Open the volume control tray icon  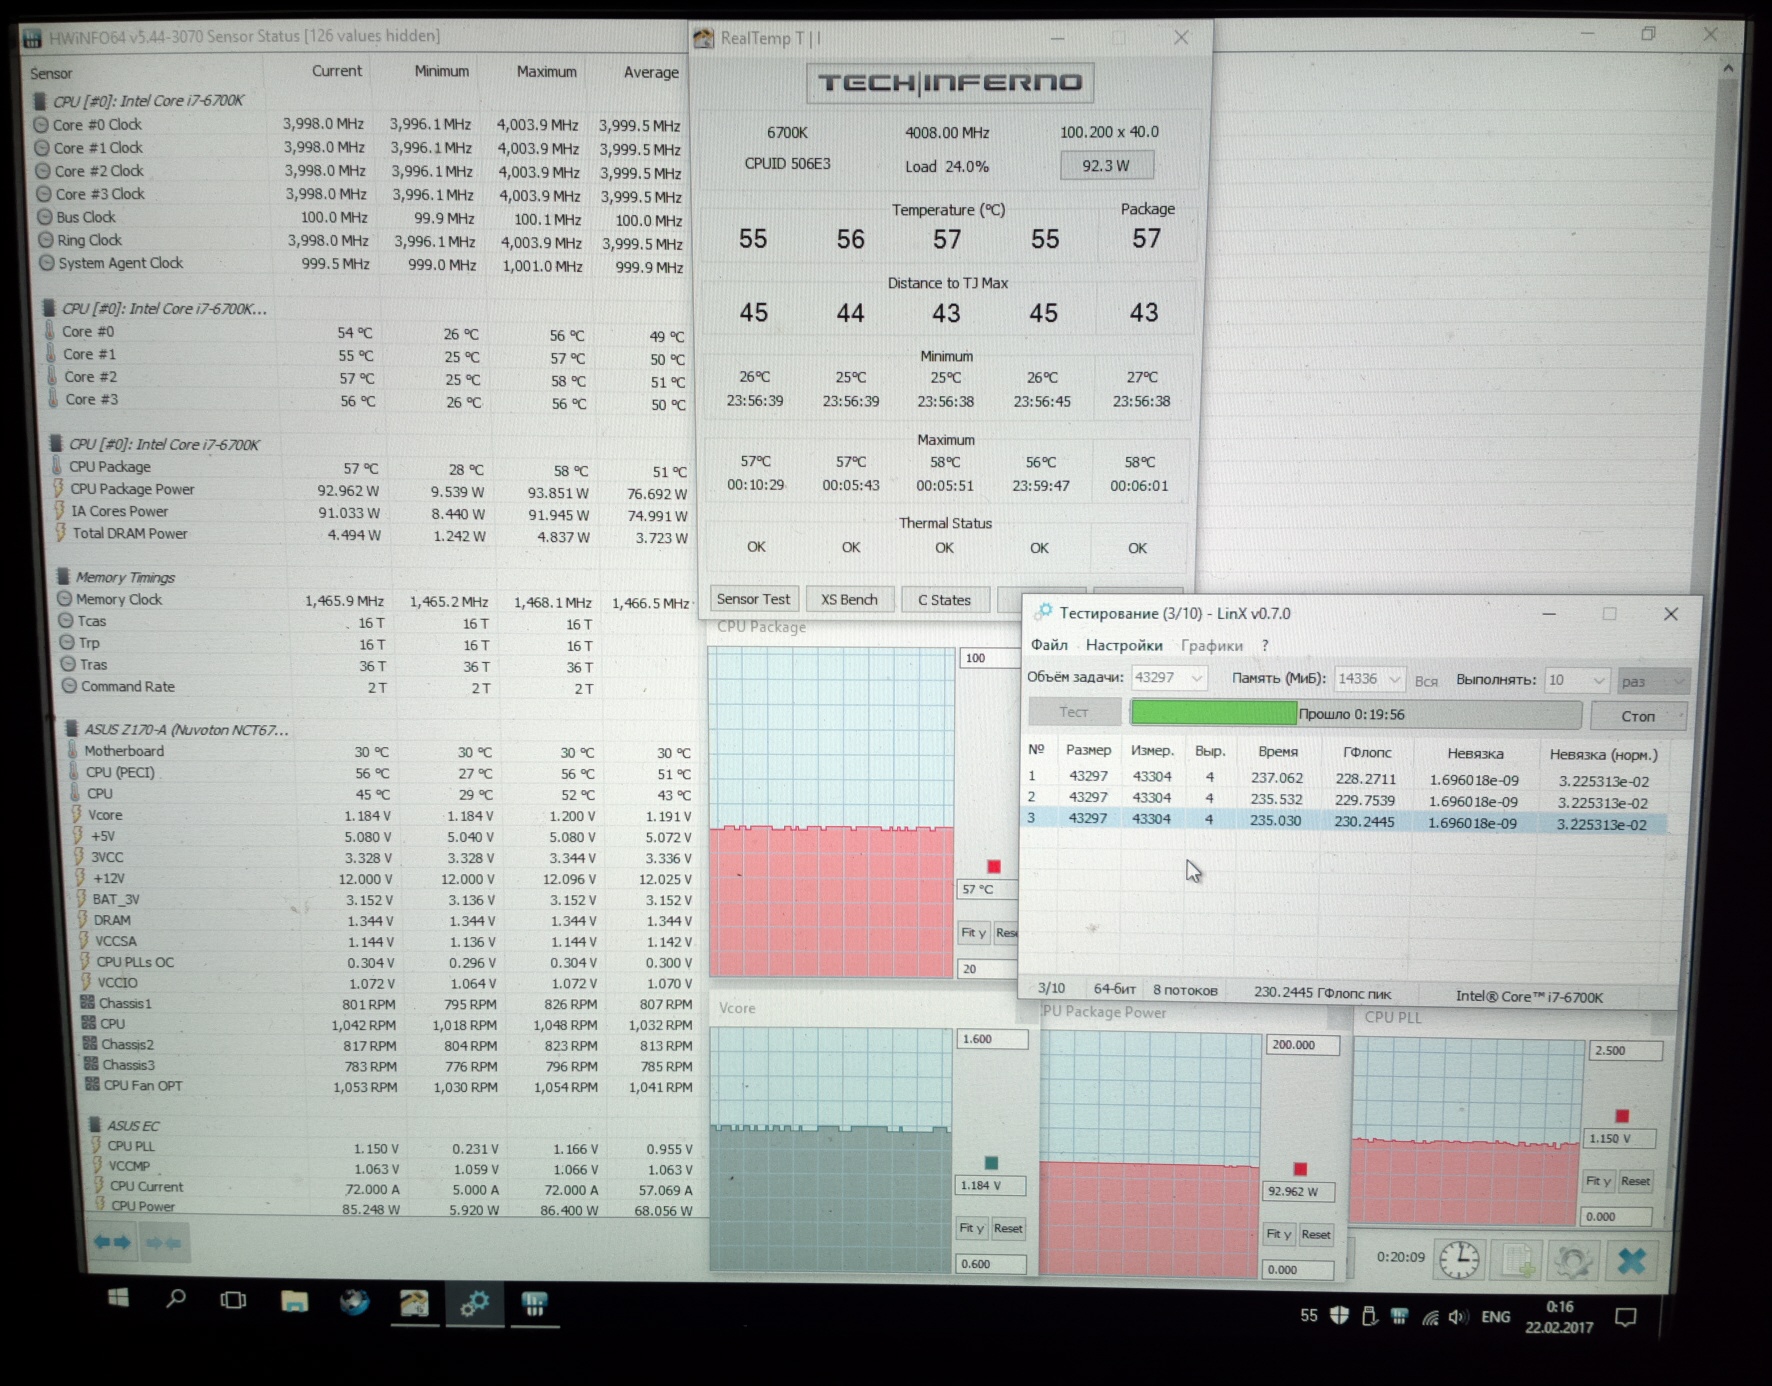[1459, 1317]
